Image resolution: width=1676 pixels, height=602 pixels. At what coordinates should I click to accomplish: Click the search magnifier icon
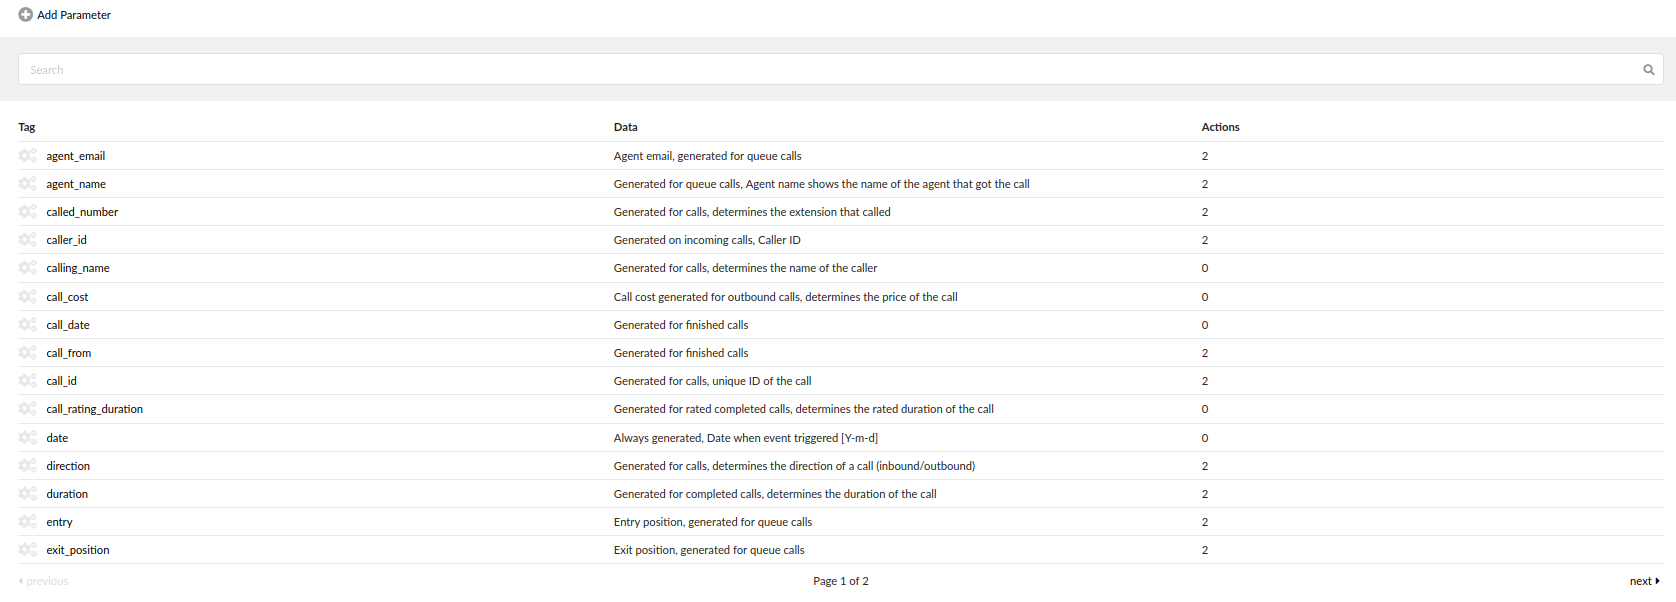(1648, 69)
